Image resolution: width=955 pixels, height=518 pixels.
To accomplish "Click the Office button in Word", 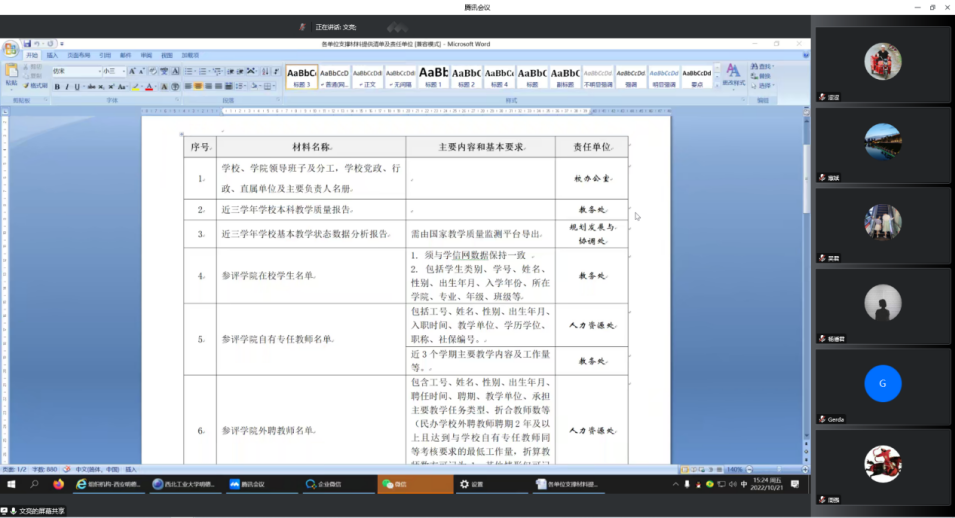I will point(10,48).
